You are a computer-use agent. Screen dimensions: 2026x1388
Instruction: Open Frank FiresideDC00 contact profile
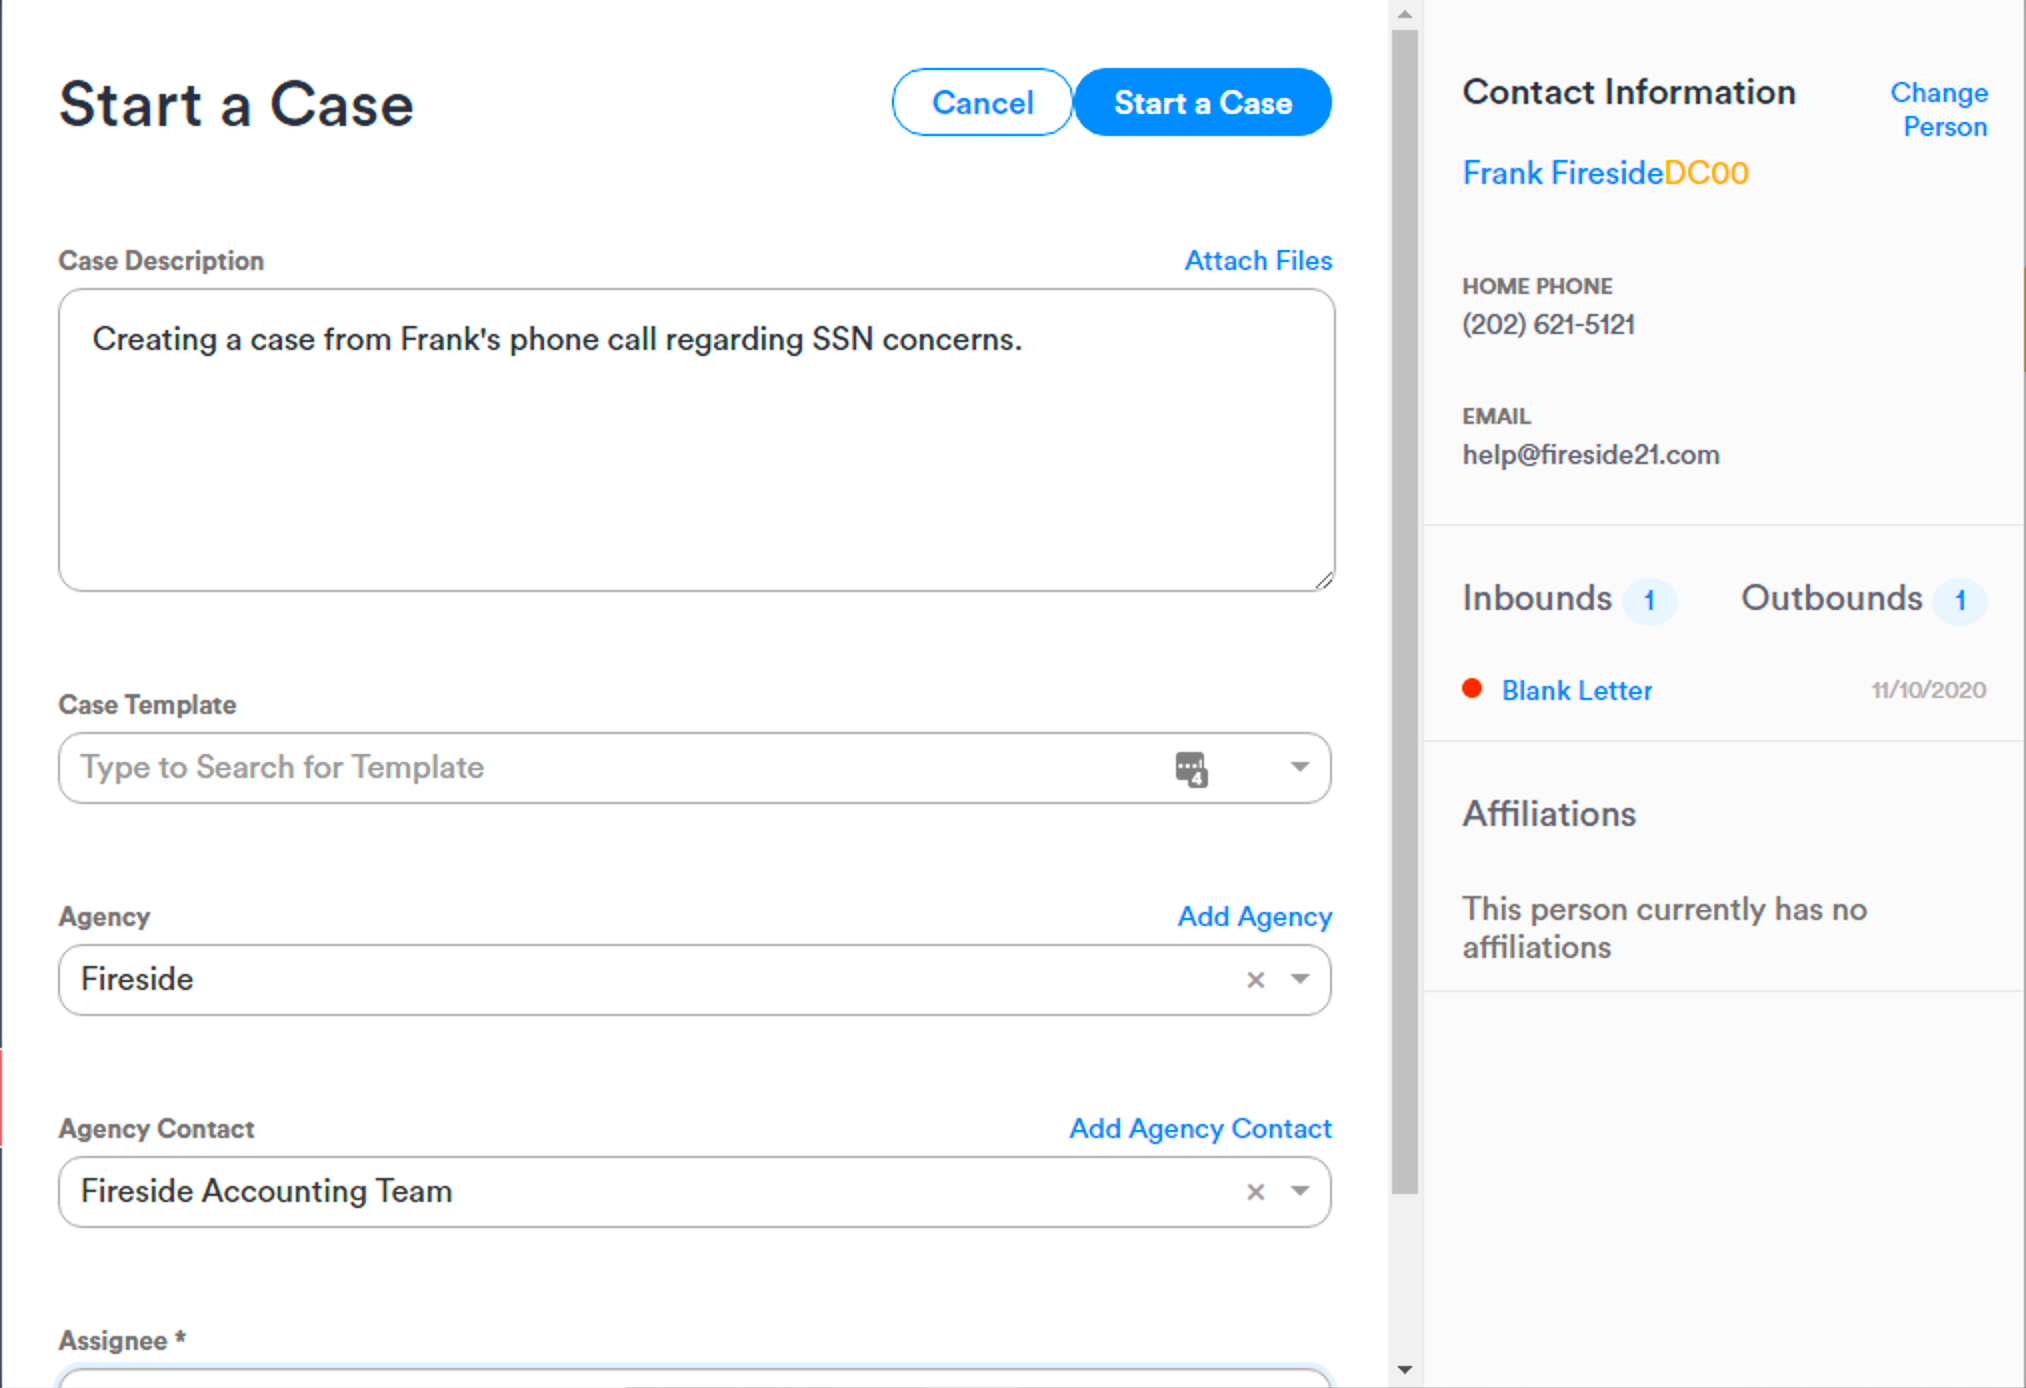(1605, 173)
